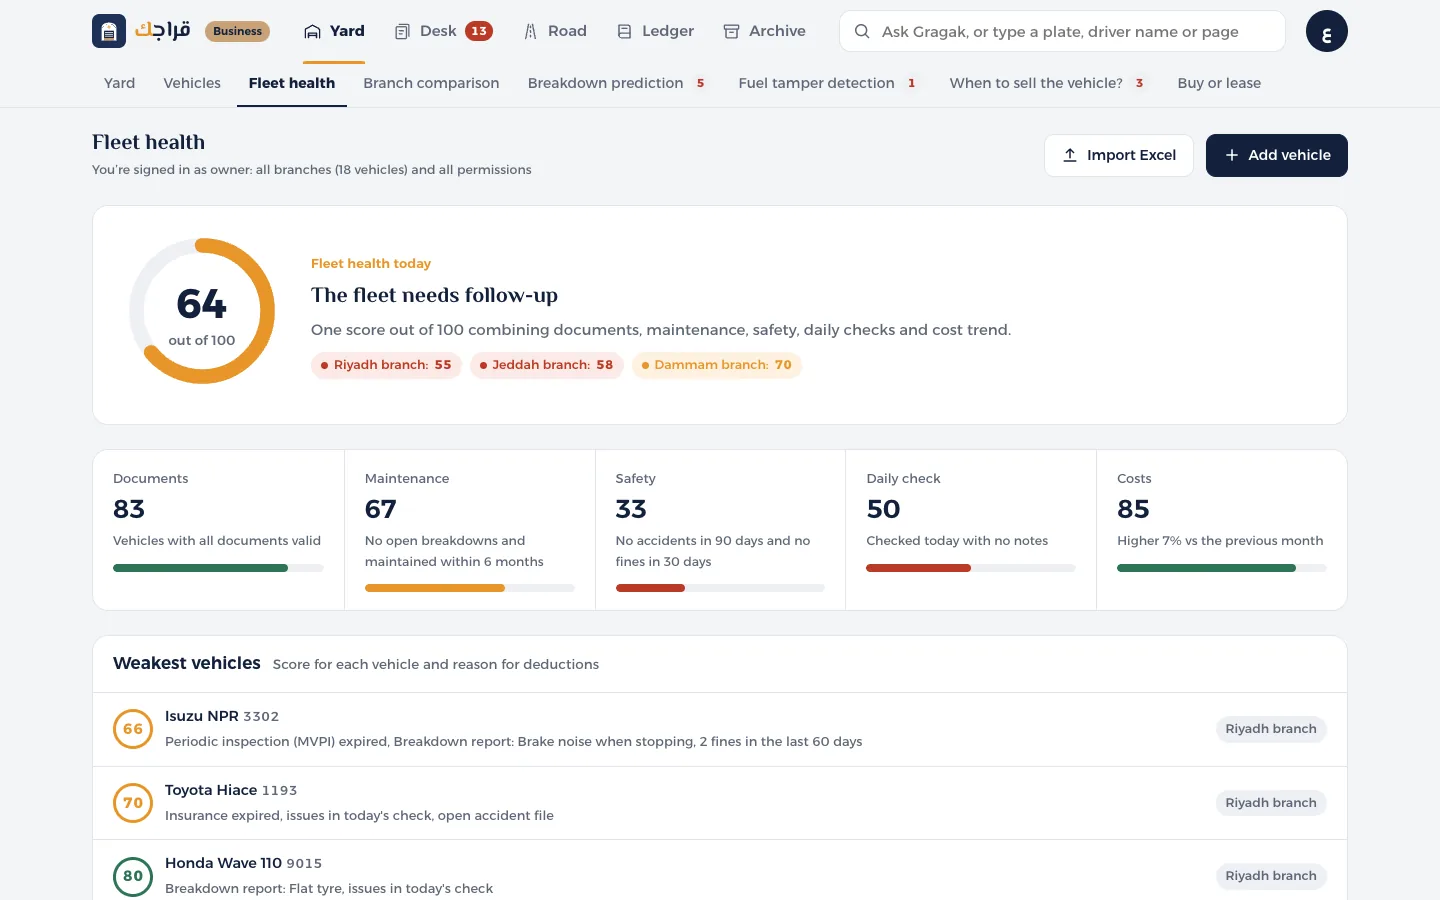This screenshot has height=900, width=1440.
Task: Open the Buy or lease tab
Action: [x=1219, y=83]
